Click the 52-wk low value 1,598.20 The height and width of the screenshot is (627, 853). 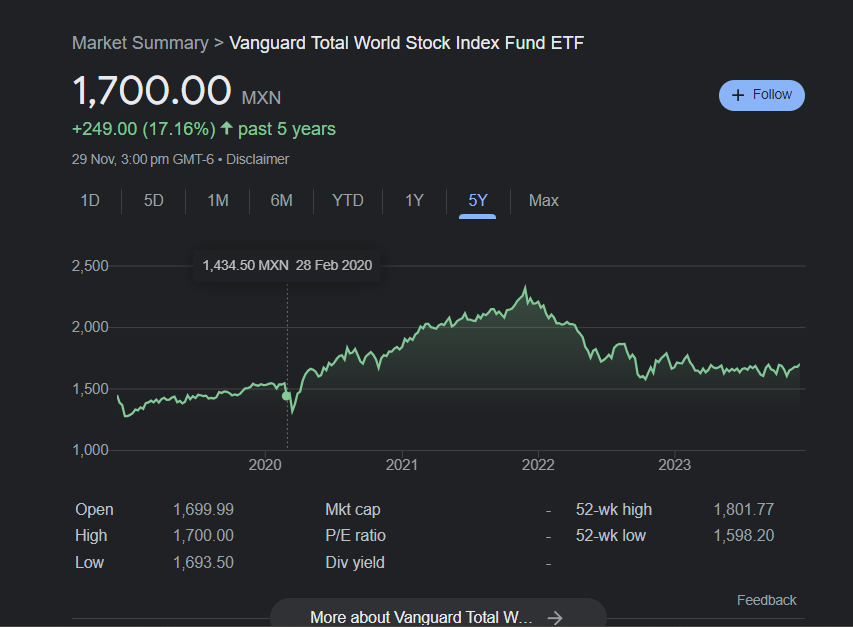point(744,536)
